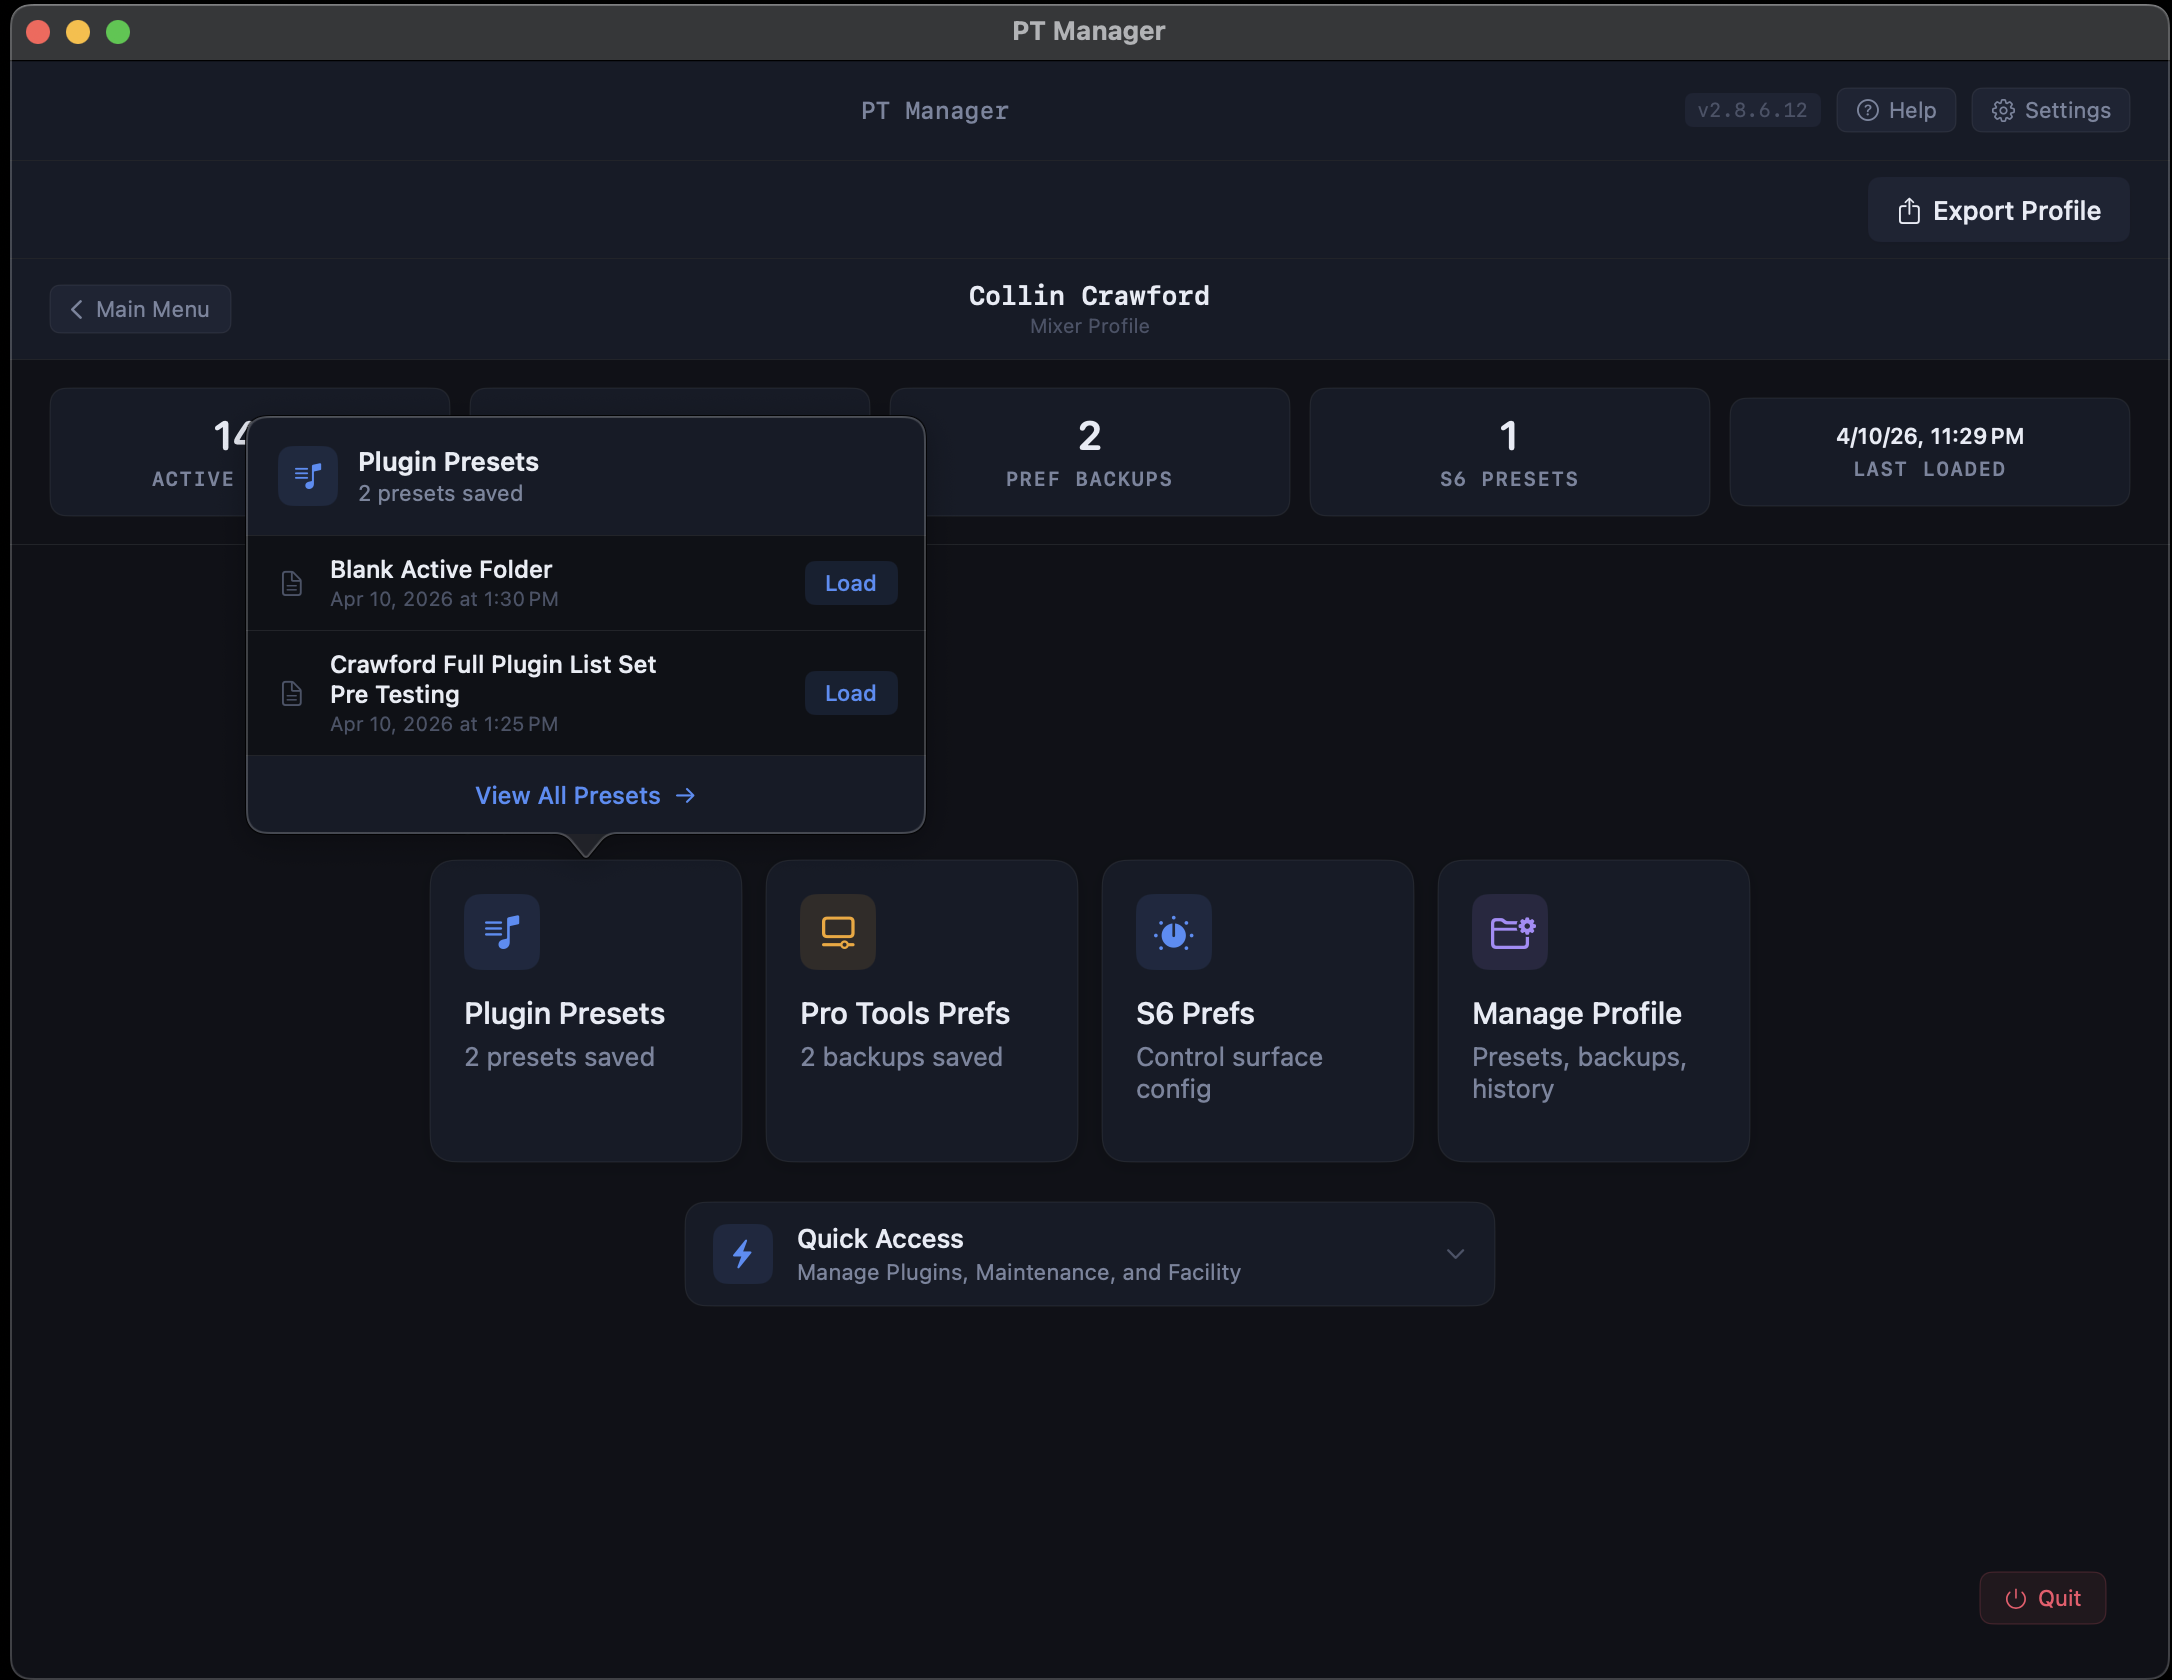Click the monitor icon on the Pro Tools Prefs card
This screenshot has height=1680, width=2172.
838,932
